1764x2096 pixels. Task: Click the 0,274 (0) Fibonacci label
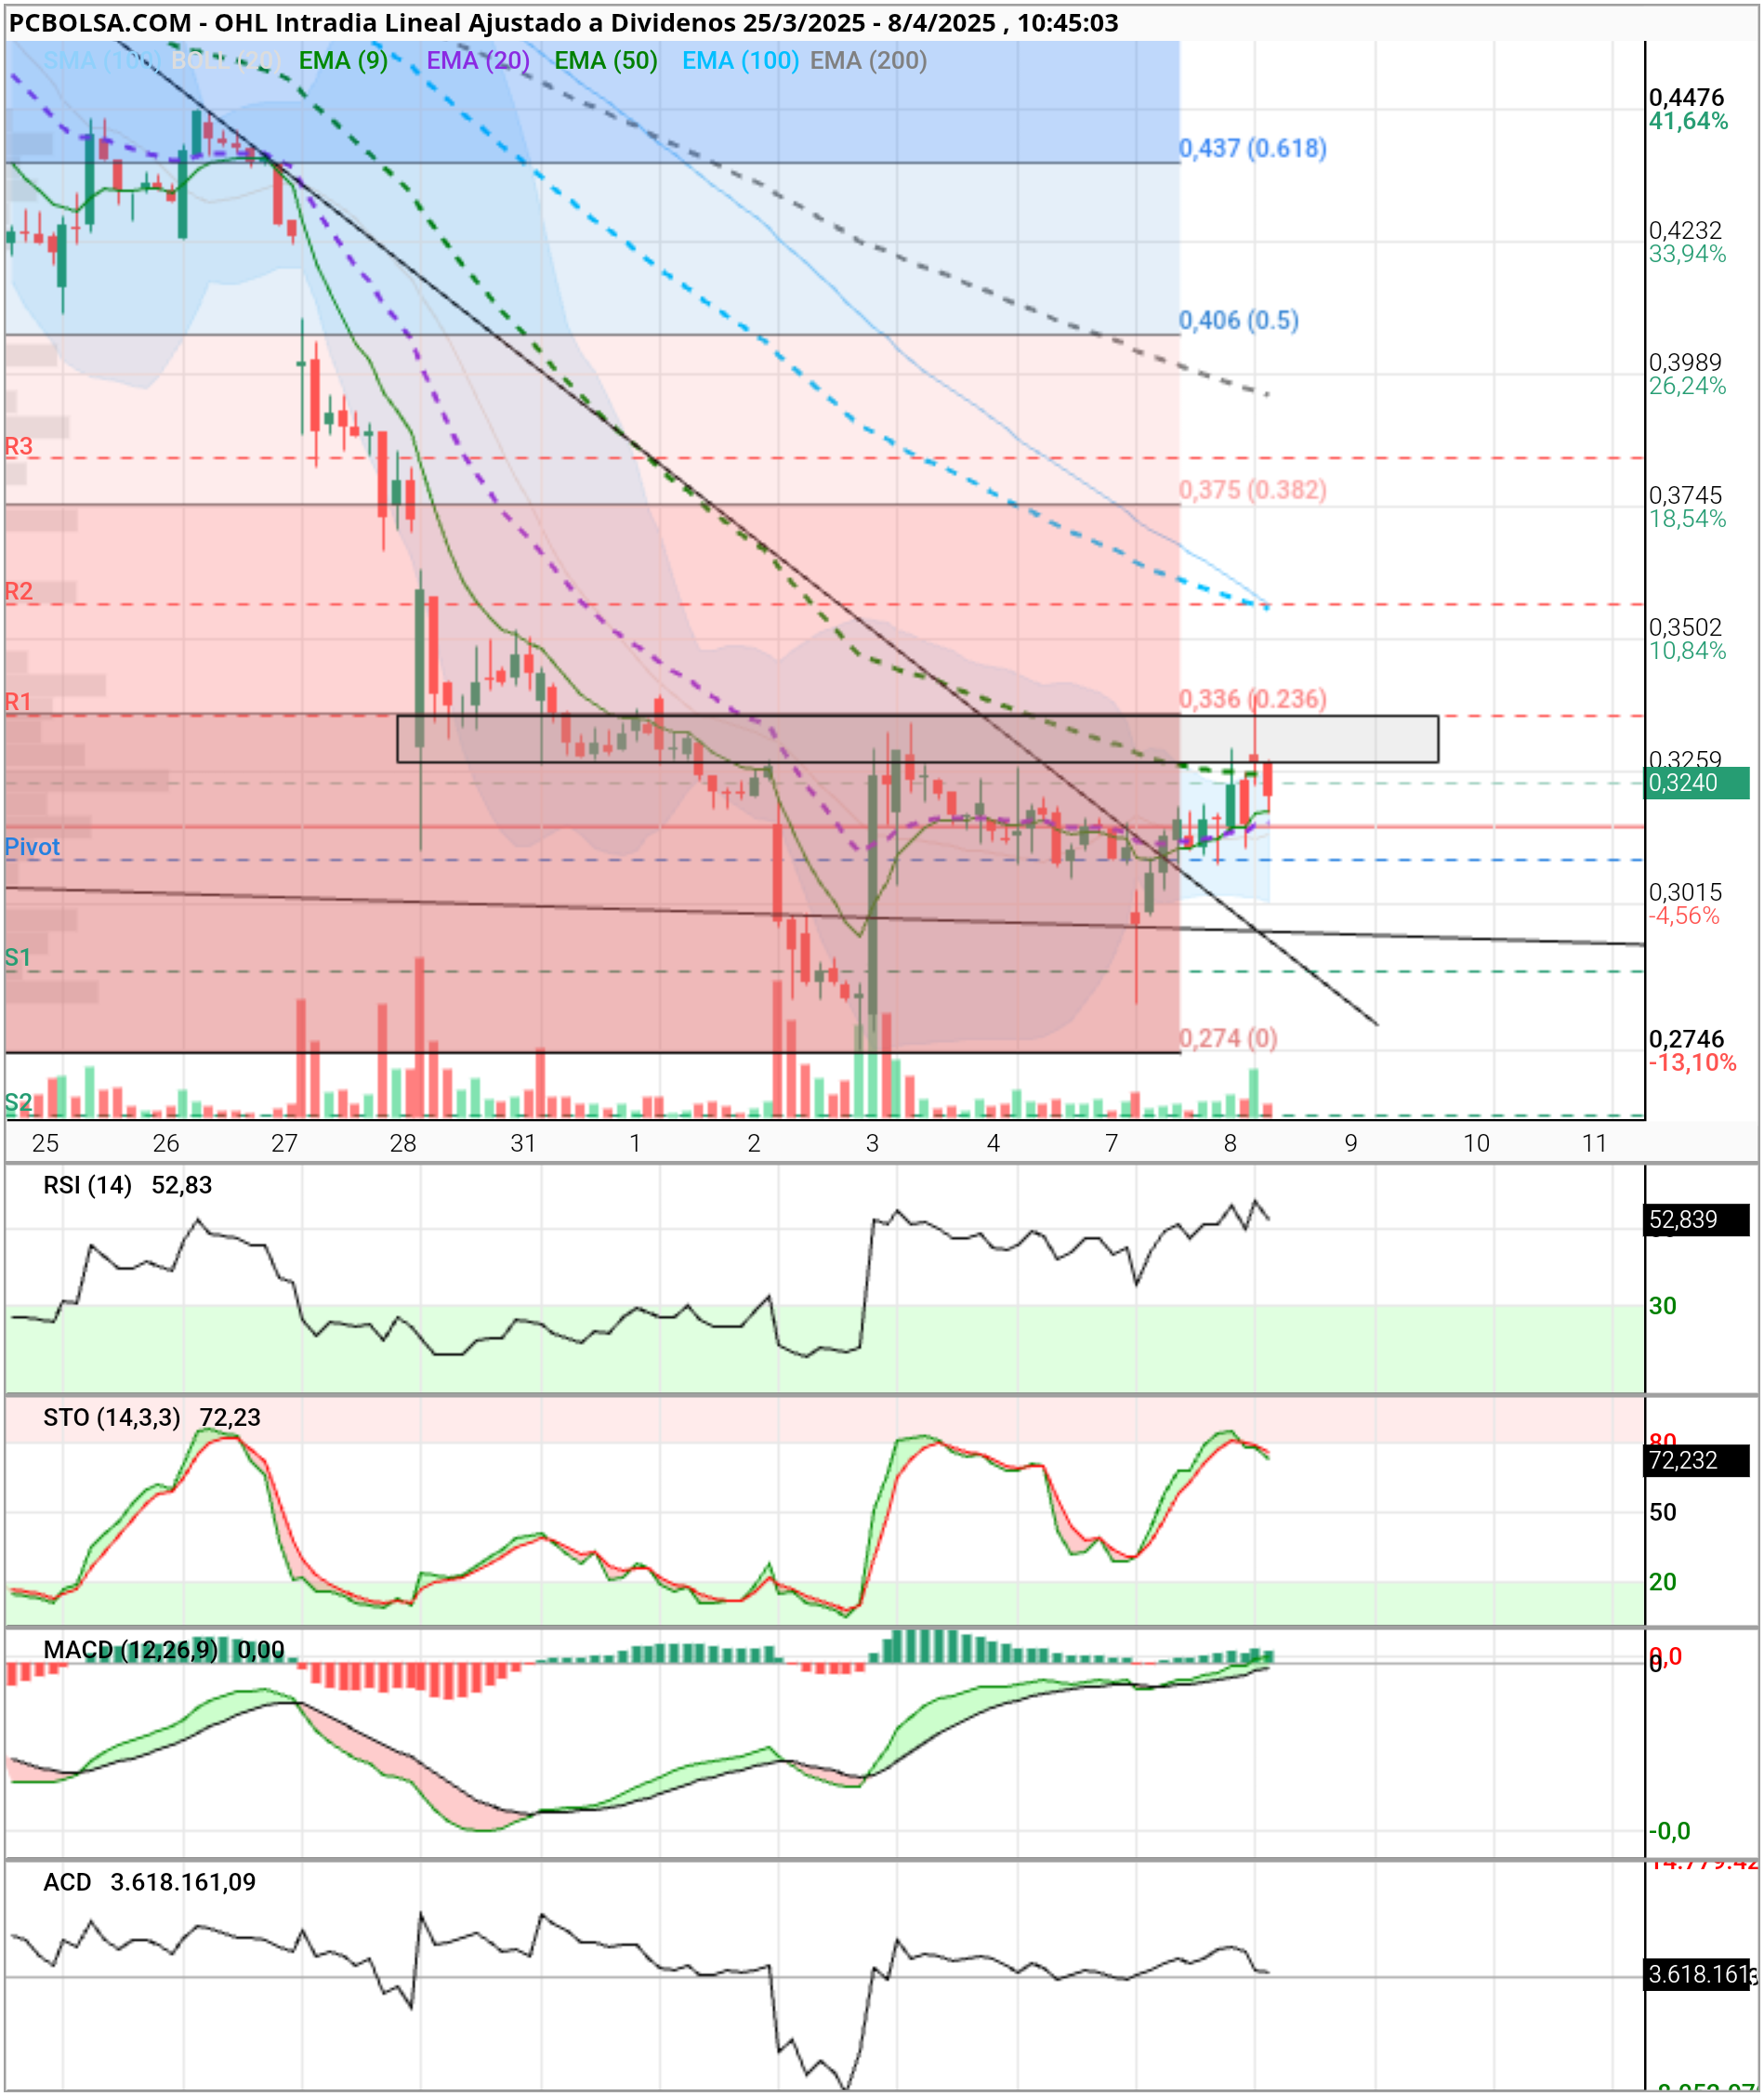(x=1228, y=1038)
